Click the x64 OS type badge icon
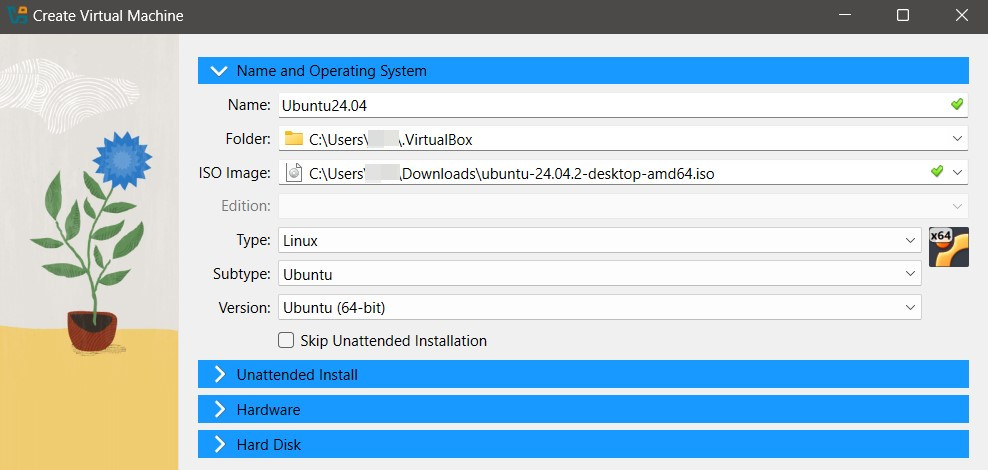This screenshot has width=988, height=470. 948,247
